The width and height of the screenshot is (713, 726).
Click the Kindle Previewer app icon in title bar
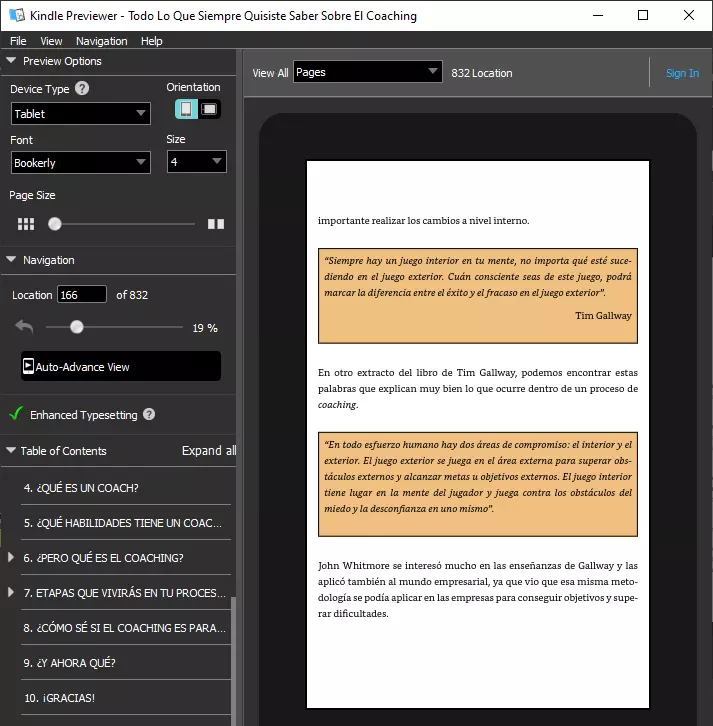pyautogui.click(x=17, y=15)
